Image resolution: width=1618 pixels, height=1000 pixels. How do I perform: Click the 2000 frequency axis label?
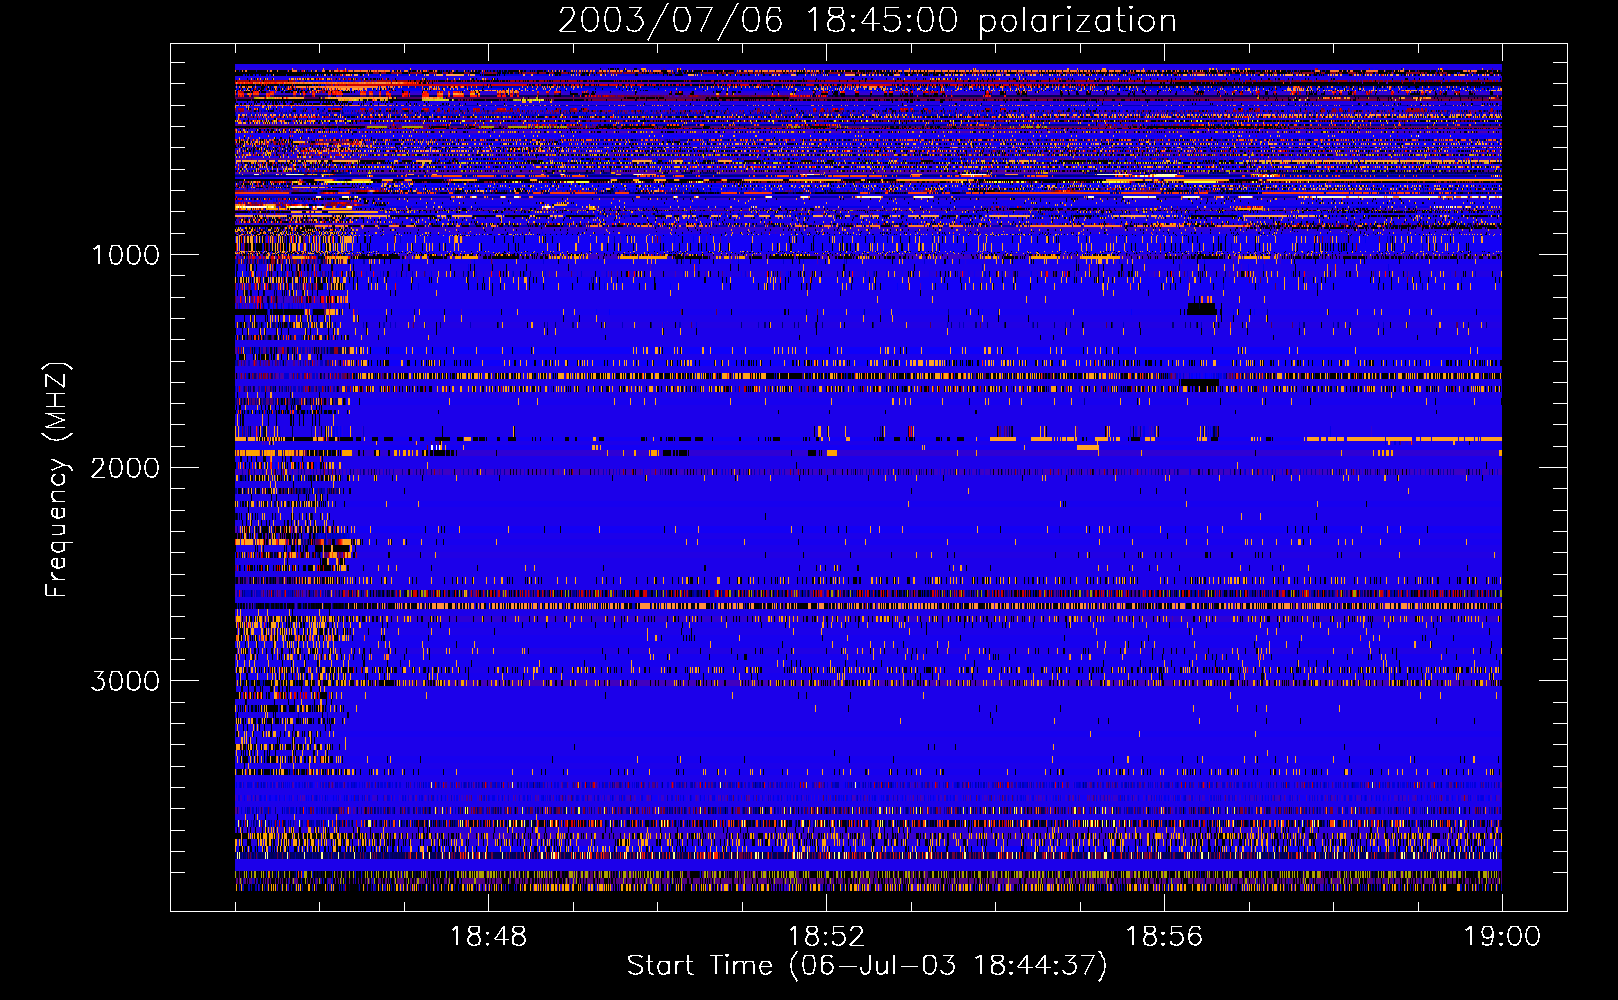point(125,468)
